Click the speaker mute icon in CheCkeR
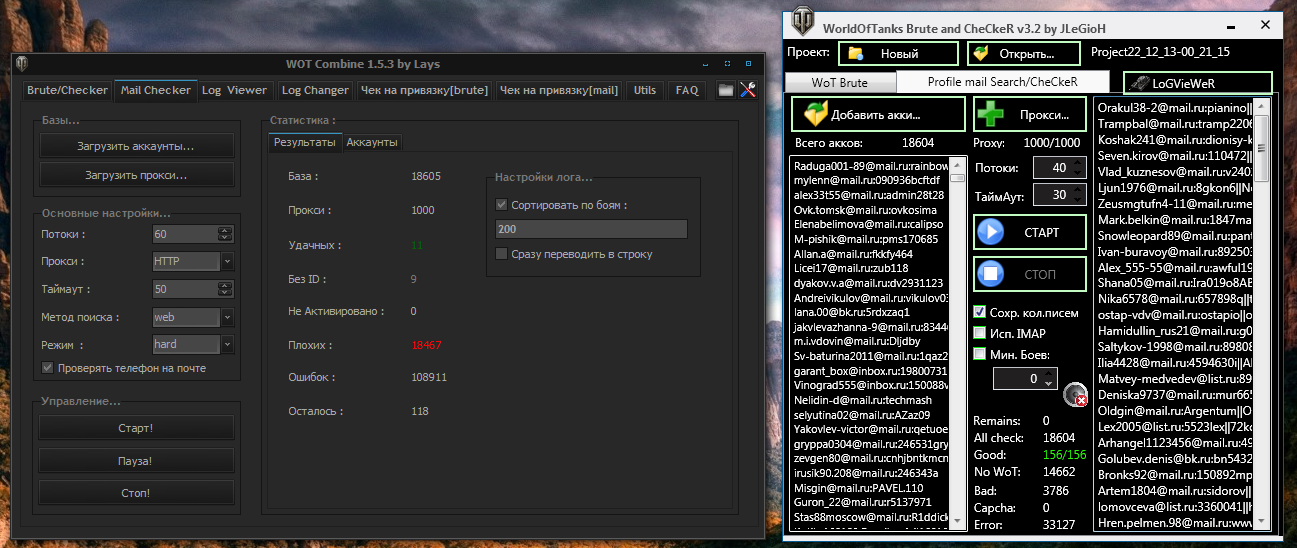This screenshot has height=548, width=1297. [x=1076, y=395]
